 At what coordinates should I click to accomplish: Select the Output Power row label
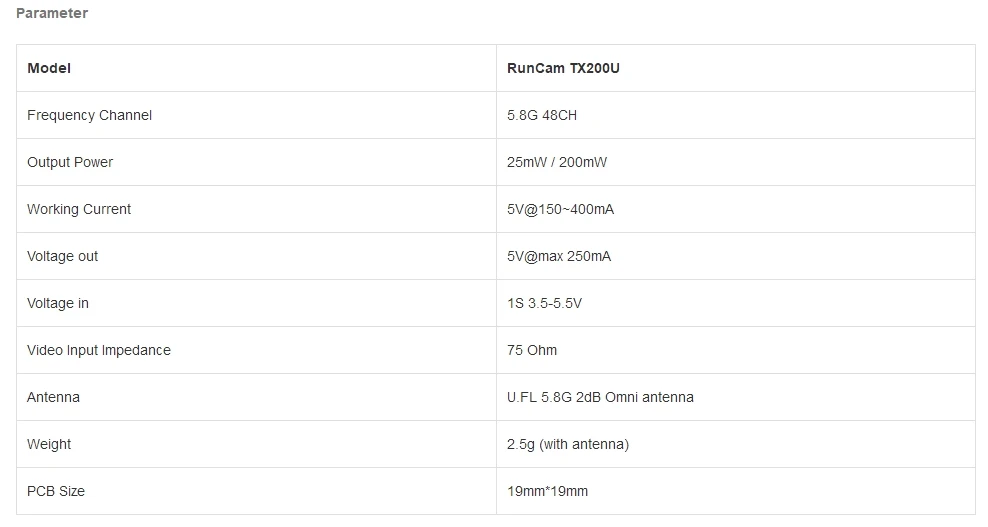70,162
